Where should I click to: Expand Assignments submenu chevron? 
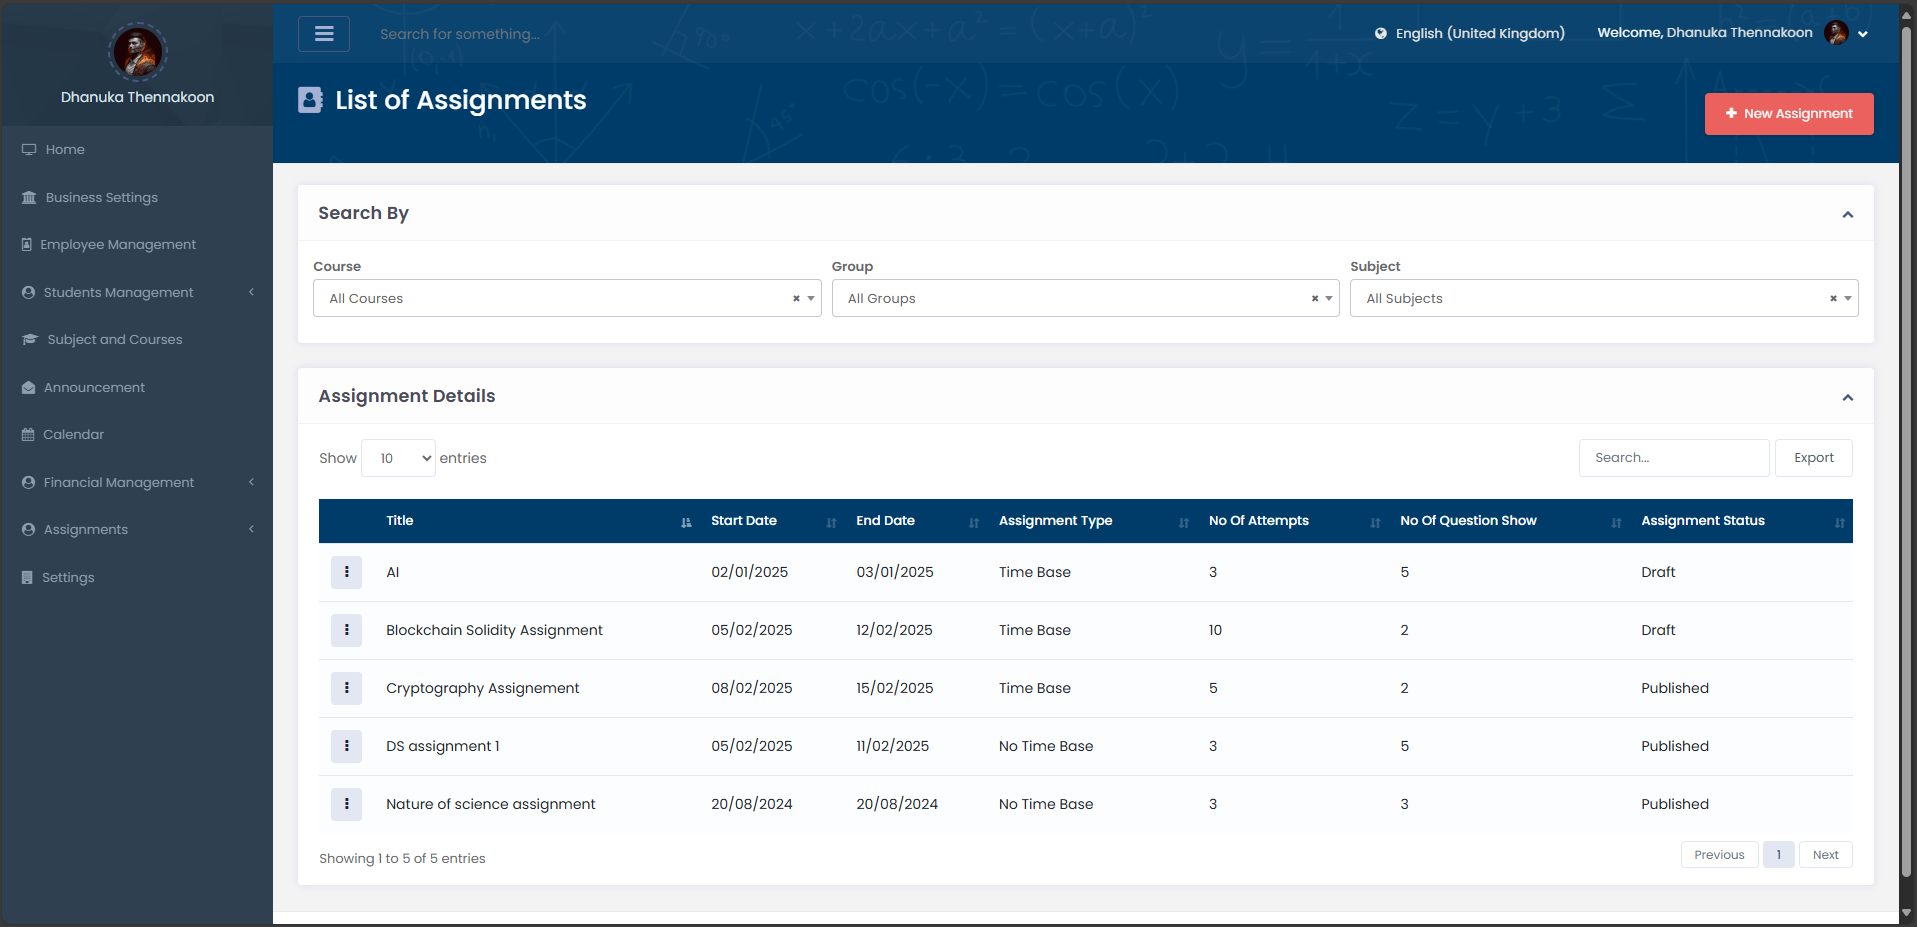[x=251, y=529]
